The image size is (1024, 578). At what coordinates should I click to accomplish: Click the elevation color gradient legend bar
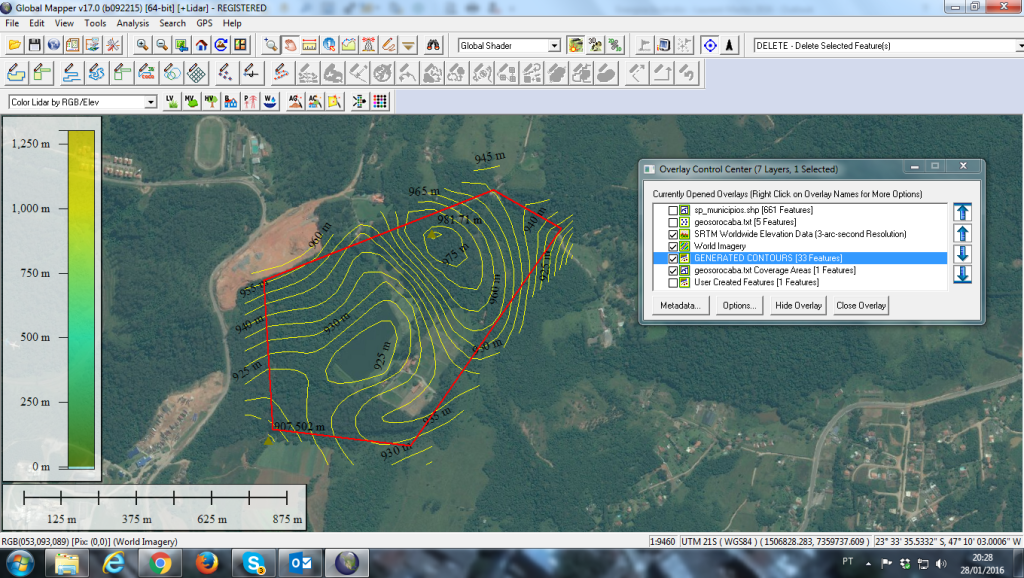click(x=82, y=298)
